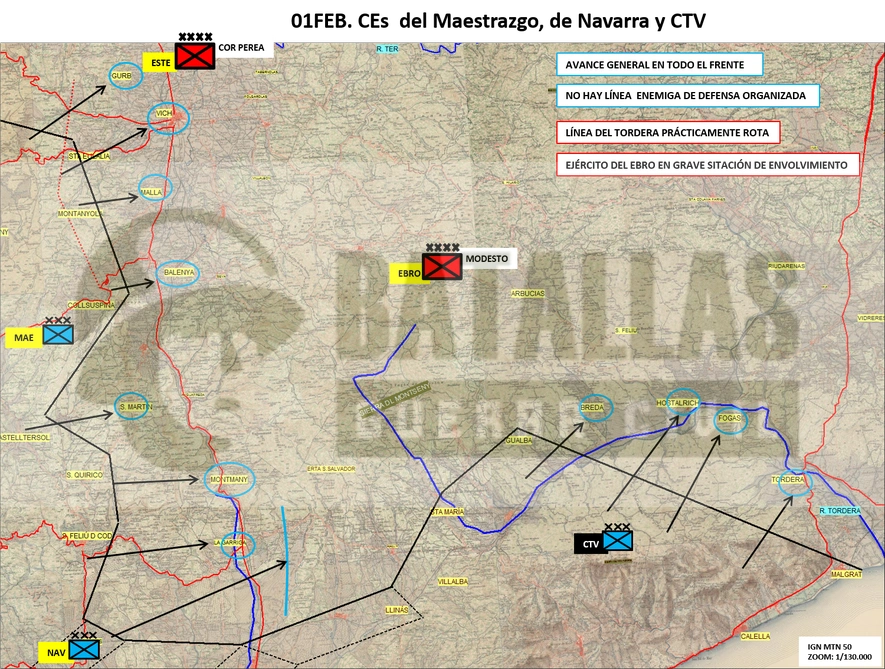Click 'LÍNEA DEL TORDERA PRÁCTICAMENTE ROTA' box
885x669 pixels.
pyautogui.click(x=668, y=133)
